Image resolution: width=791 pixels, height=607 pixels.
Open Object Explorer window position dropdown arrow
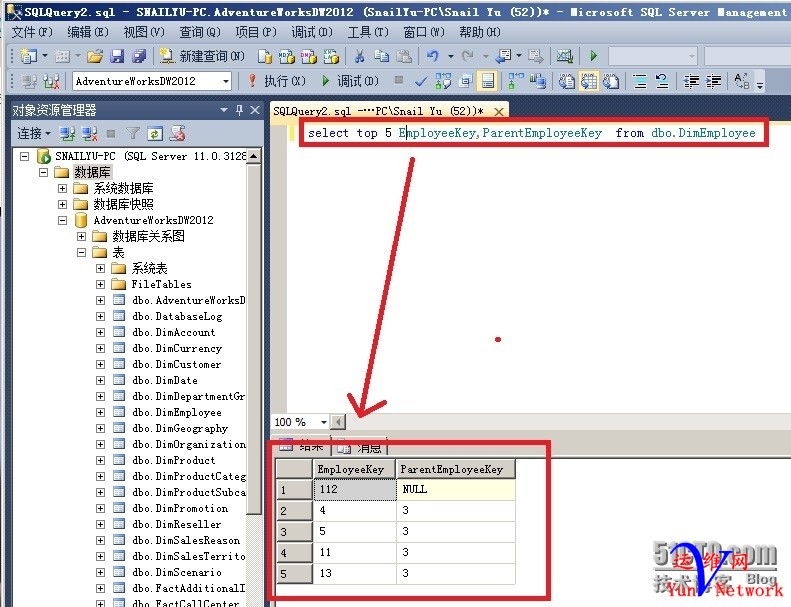click(224, 109)
